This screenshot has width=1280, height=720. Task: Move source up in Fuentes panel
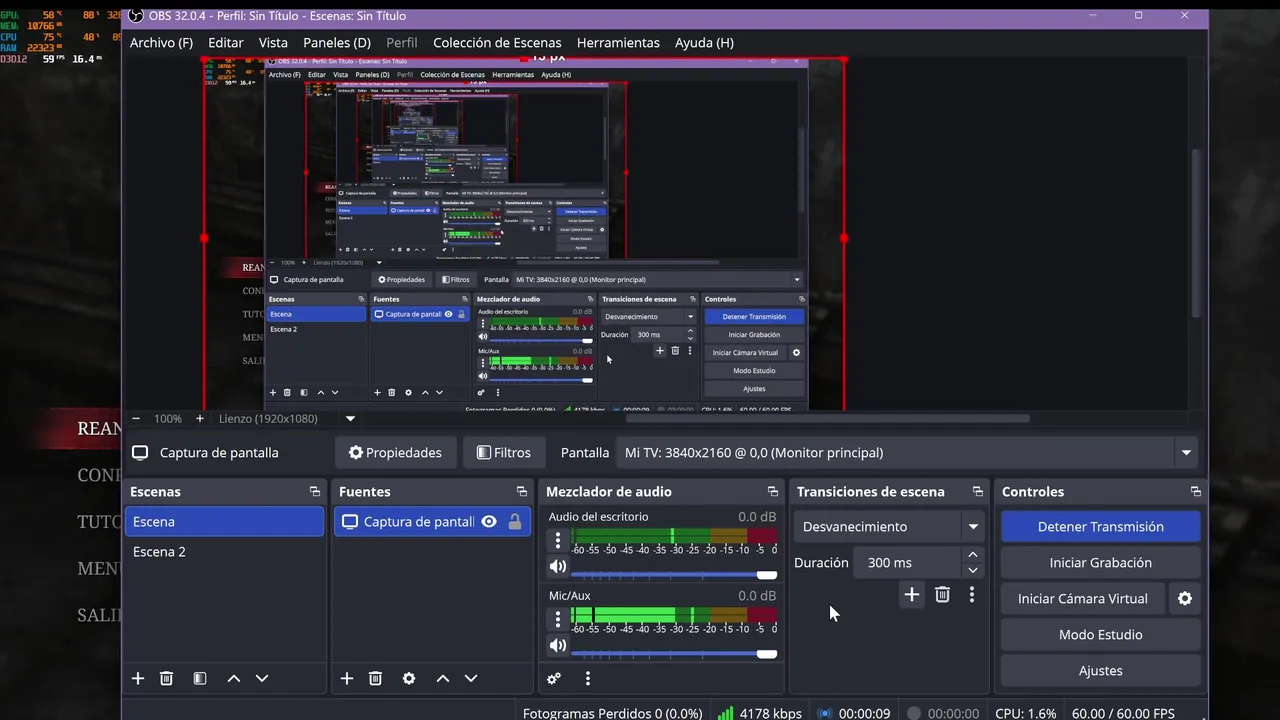click(443, 678)
